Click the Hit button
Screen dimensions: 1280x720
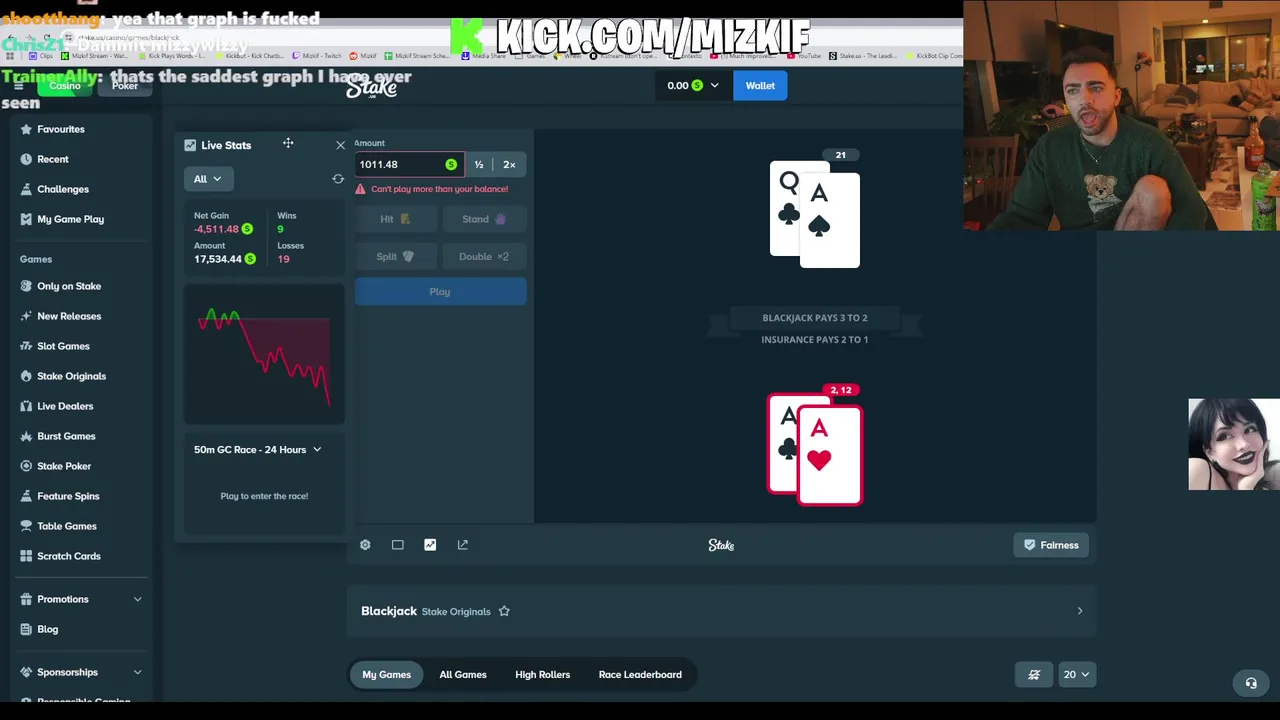click(x=396, y=219)
